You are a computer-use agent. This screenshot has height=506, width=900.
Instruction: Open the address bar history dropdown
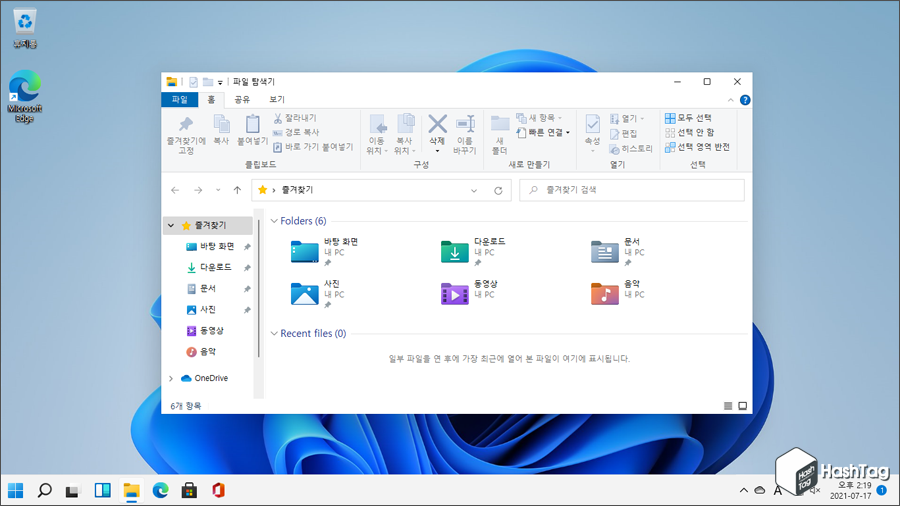click(474, 190)
